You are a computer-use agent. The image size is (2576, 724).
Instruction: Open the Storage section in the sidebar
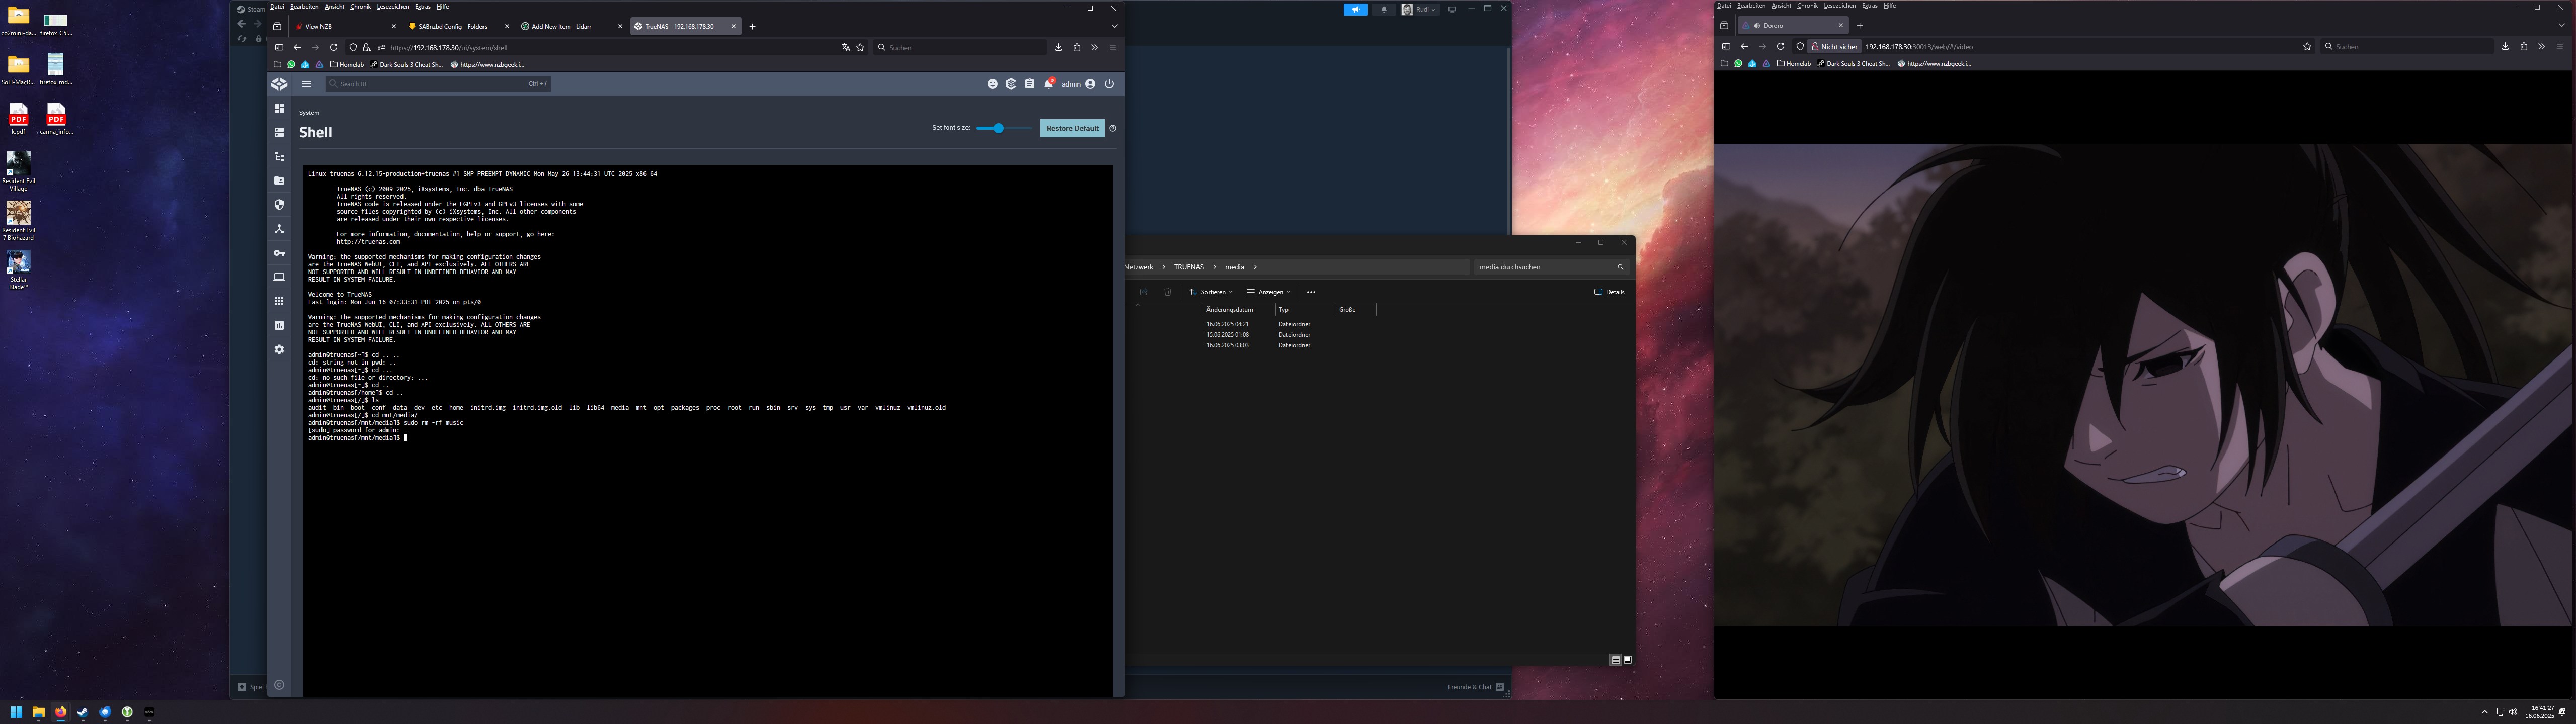(x=279, y=132)
